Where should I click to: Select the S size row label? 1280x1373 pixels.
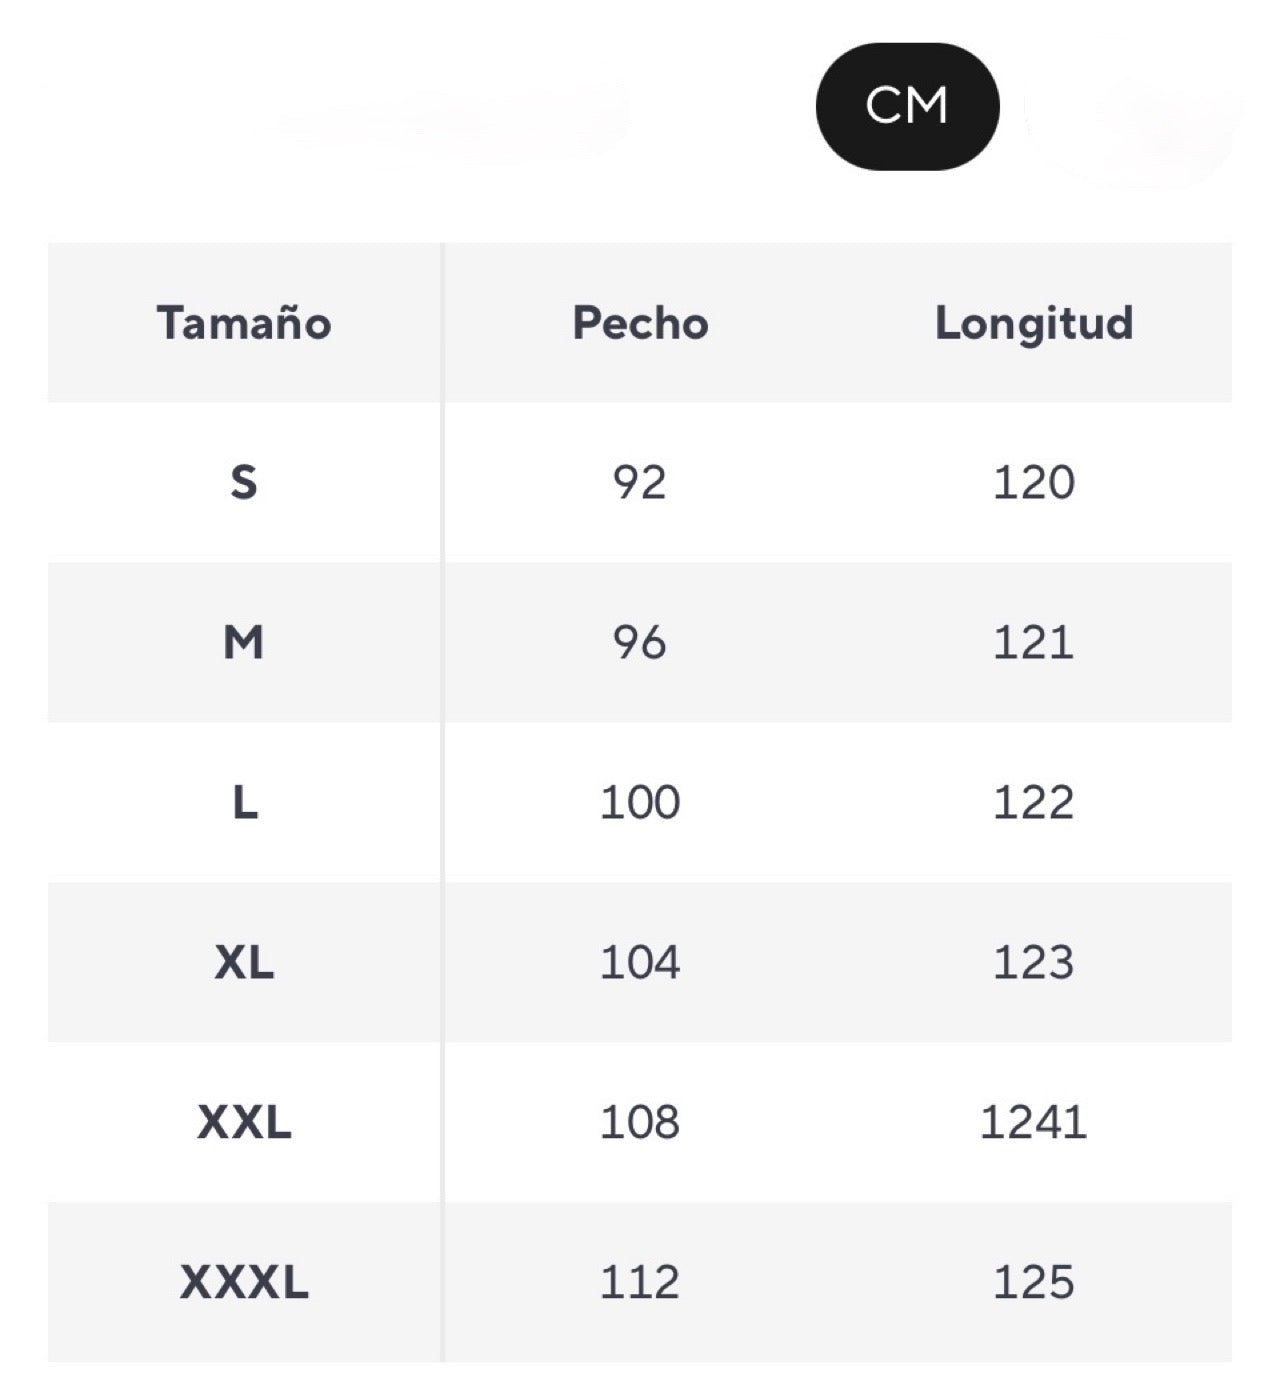[244, 483]
